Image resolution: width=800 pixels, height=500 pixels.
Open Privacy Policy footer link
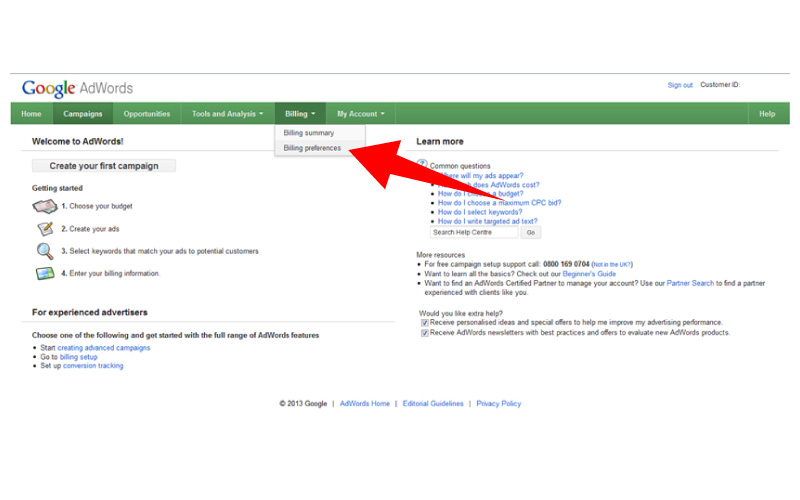pos(499,404)
